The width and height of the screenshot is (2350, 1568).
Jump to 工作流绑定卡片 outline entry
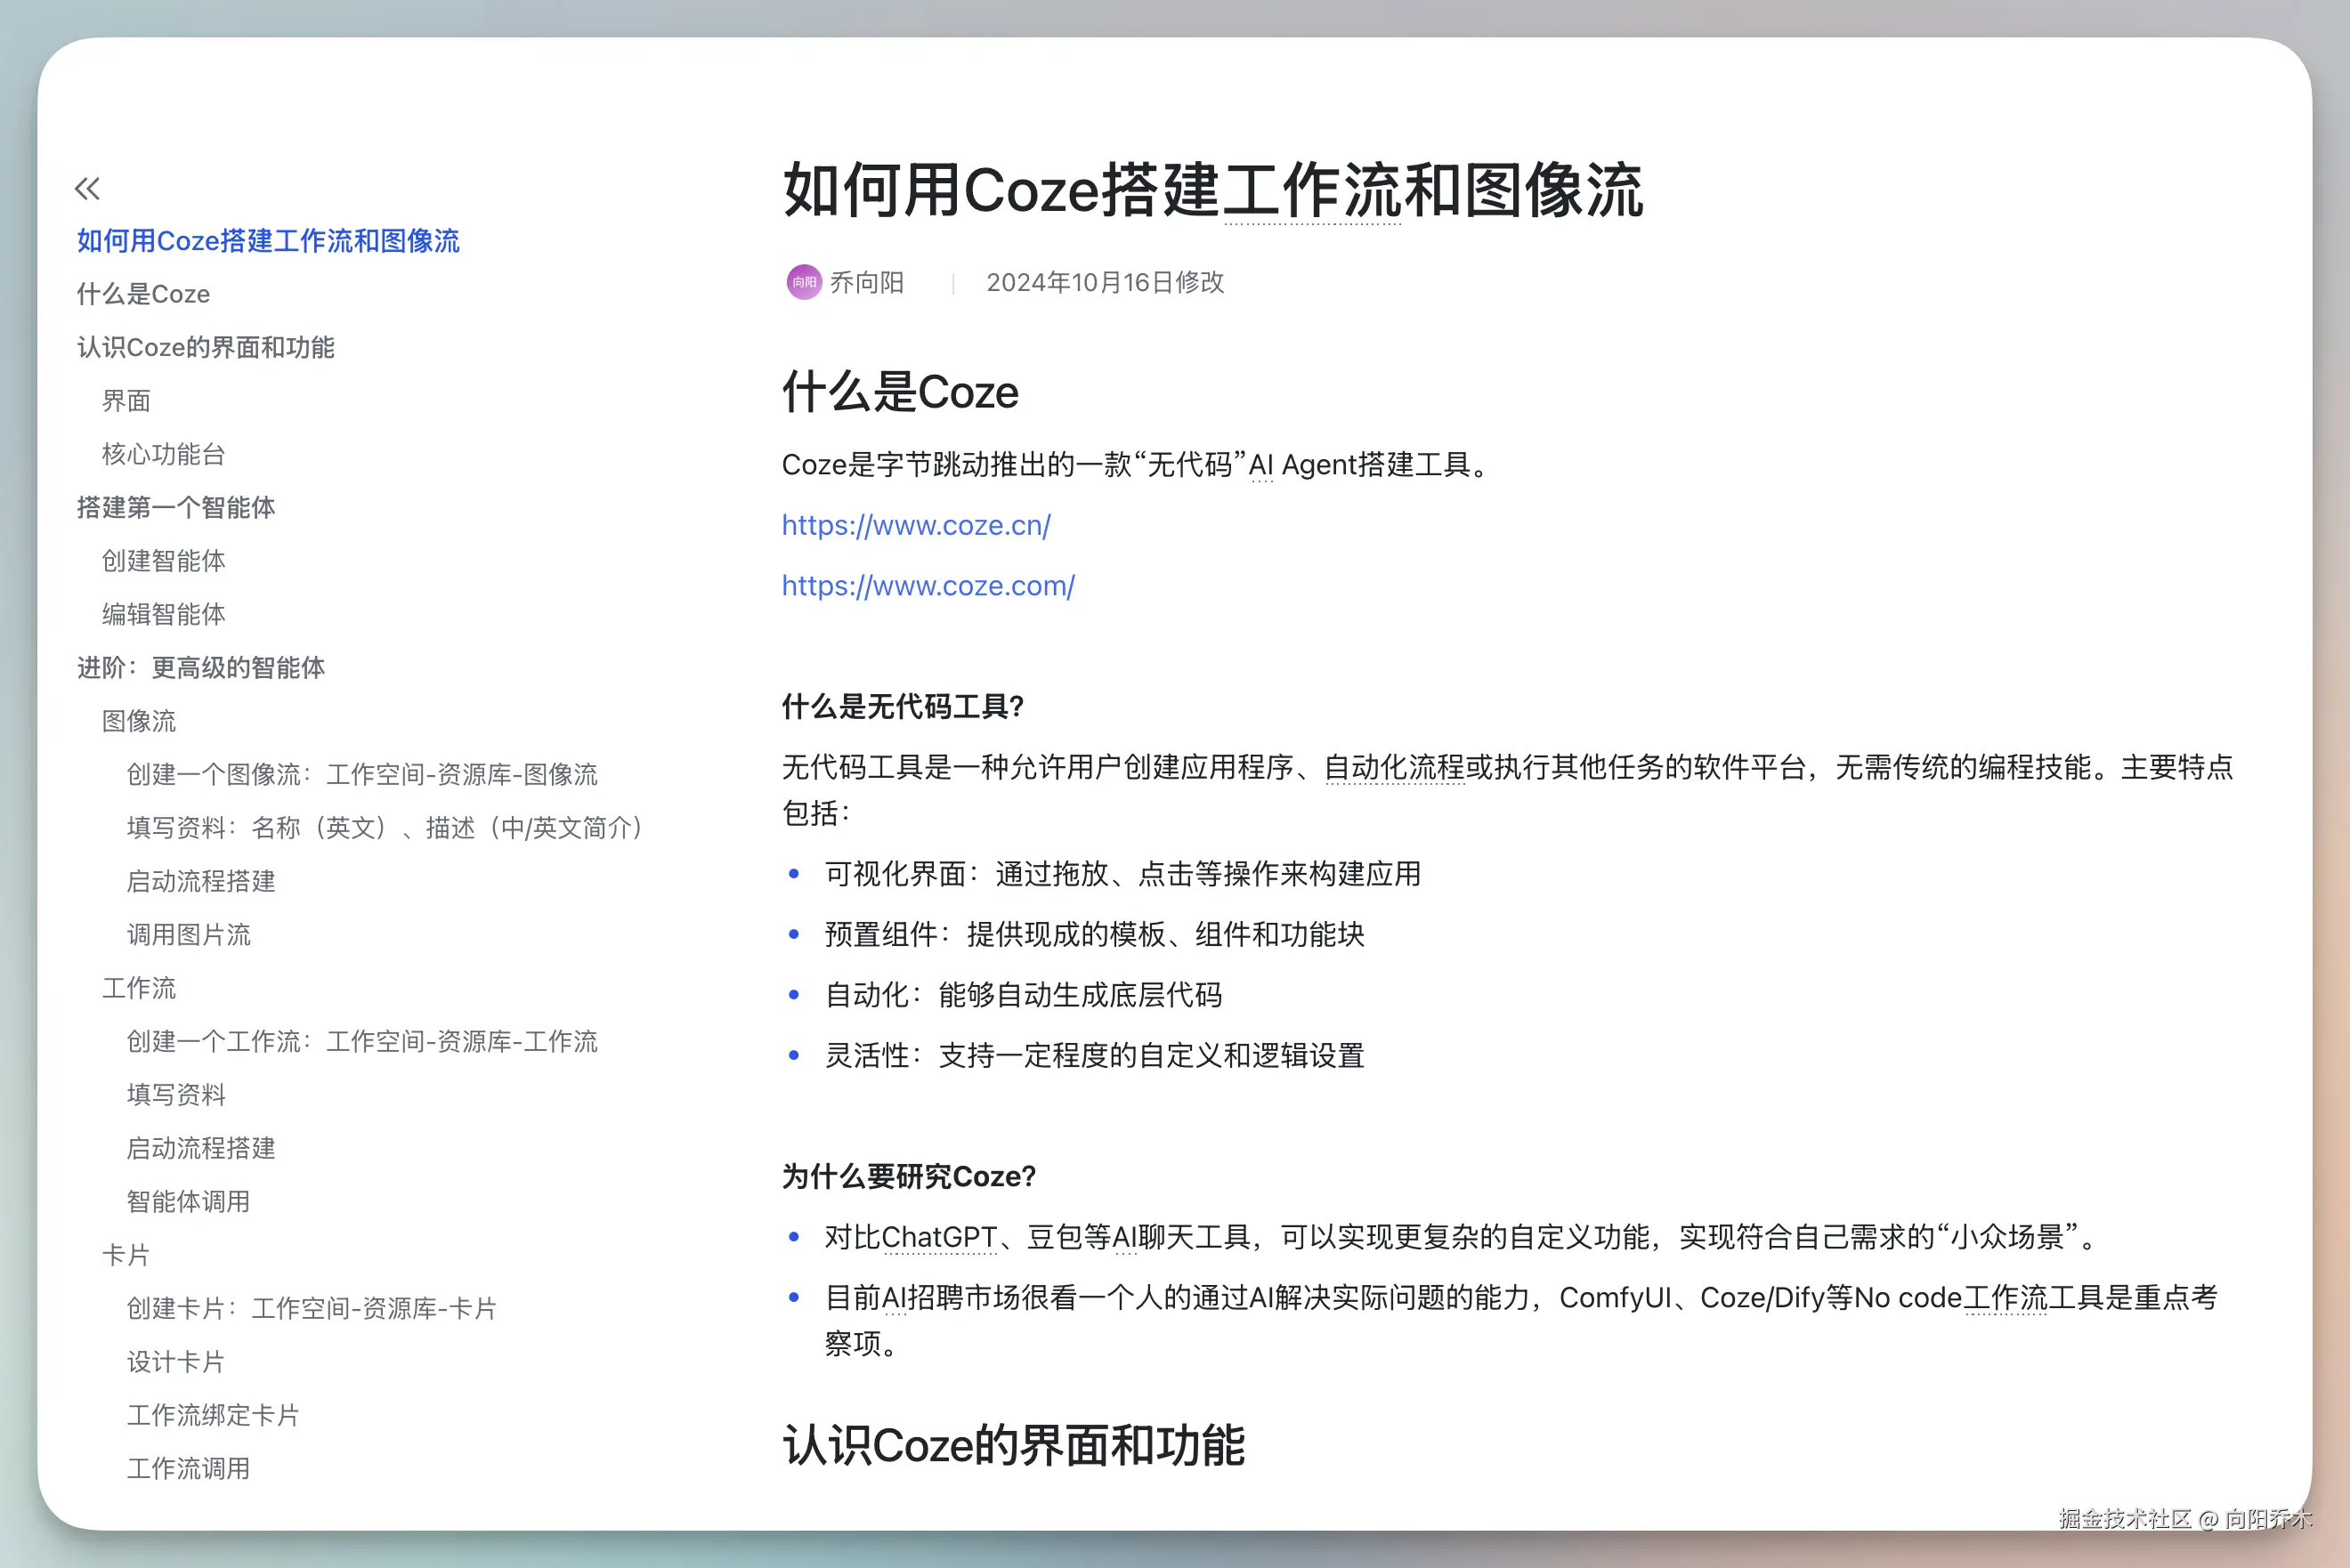[212, 1415]
